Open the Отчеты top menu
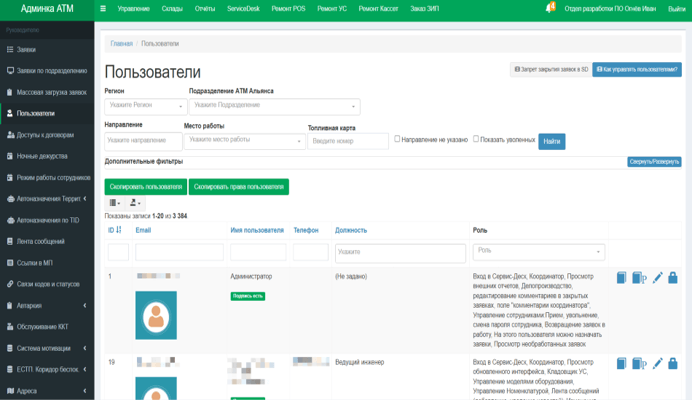Viewport: 692px width, 400px height. pyautogui.click(x=205, y=8)
